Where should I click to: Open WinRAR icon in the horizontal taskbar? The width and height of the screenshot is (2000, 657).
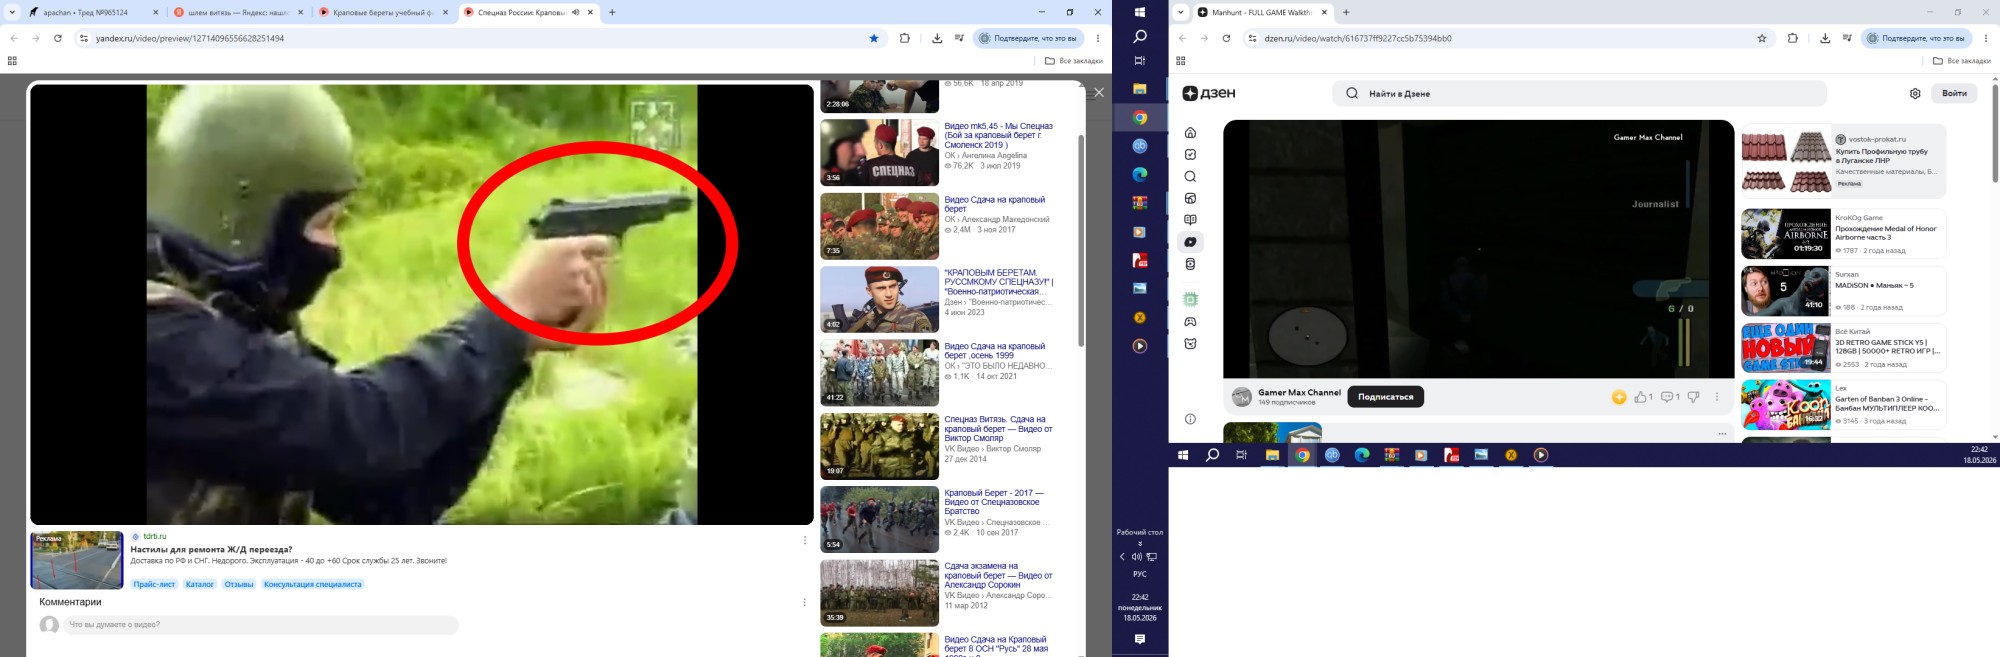pyautogui.click(x=1391, y=455)
